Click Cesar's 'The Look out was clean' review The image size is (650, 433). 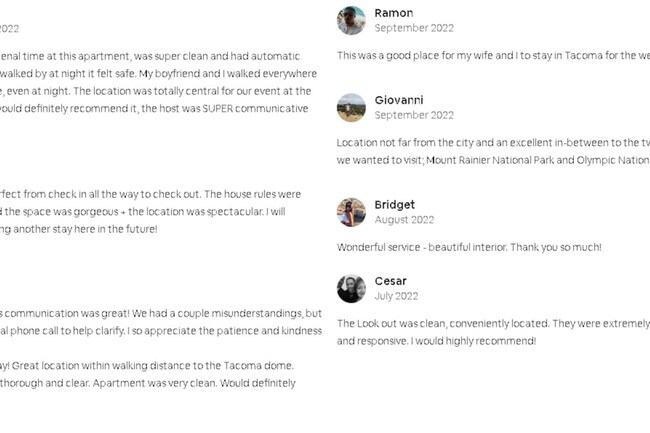click(x=493, y=332)
